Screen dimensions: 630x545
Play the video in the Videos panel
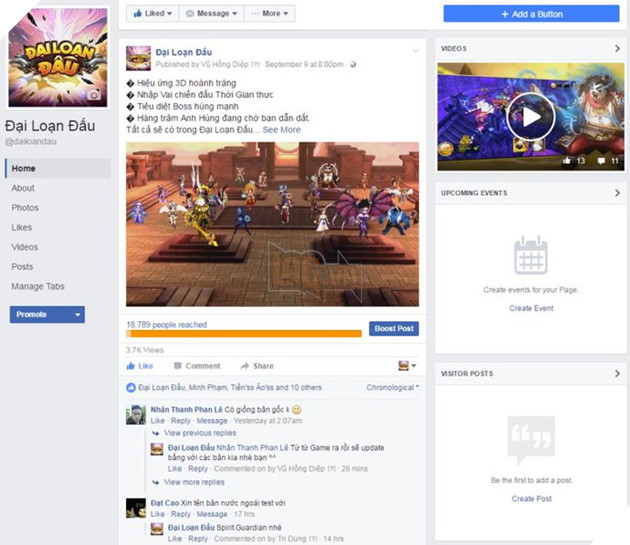point(531,117)
